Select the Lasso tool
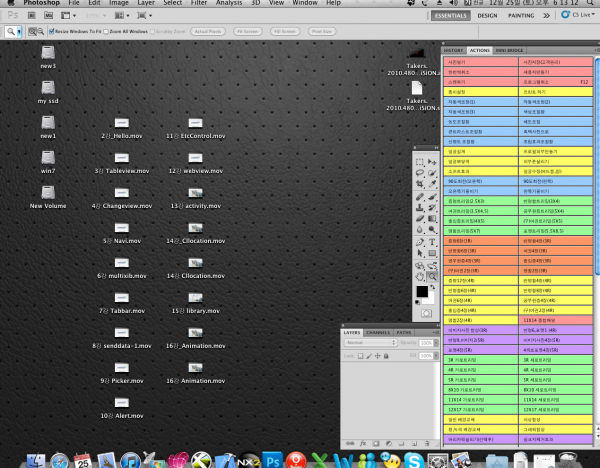 coord(420,173)
